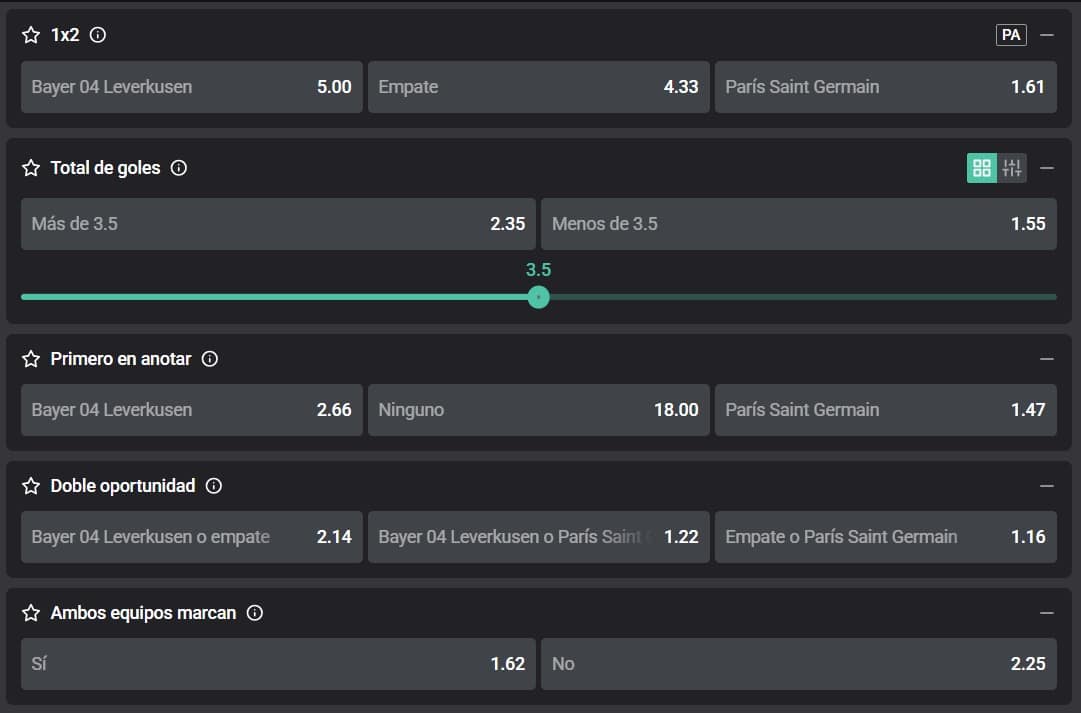Collapse the Primero en anotar section
The image size is (1081, 713).
pos(1047,359)
